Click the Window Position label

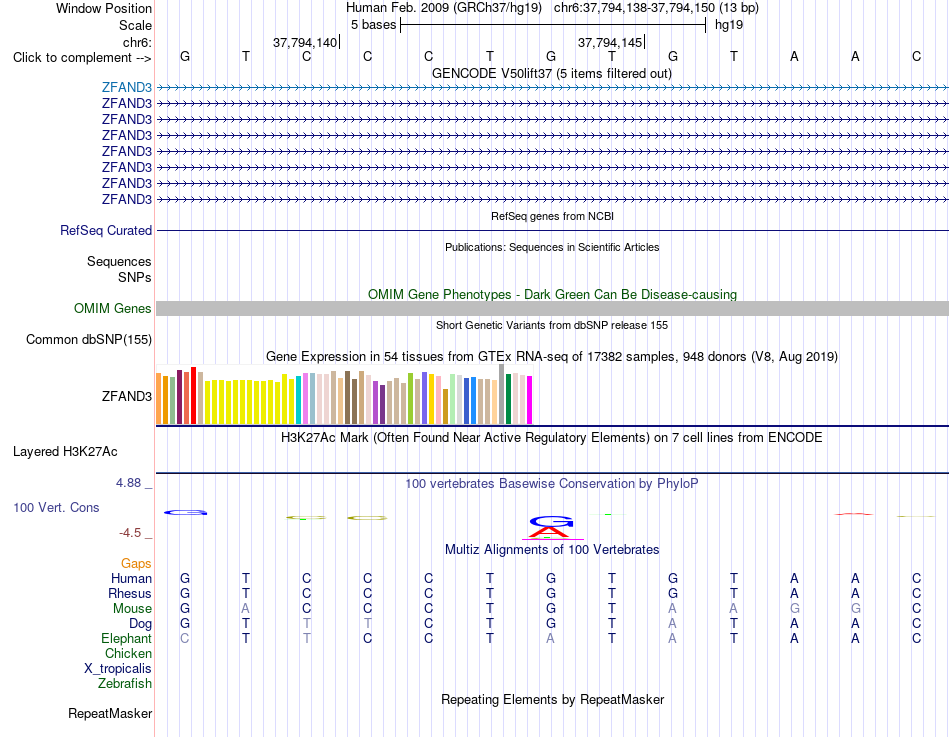point(104,8)
